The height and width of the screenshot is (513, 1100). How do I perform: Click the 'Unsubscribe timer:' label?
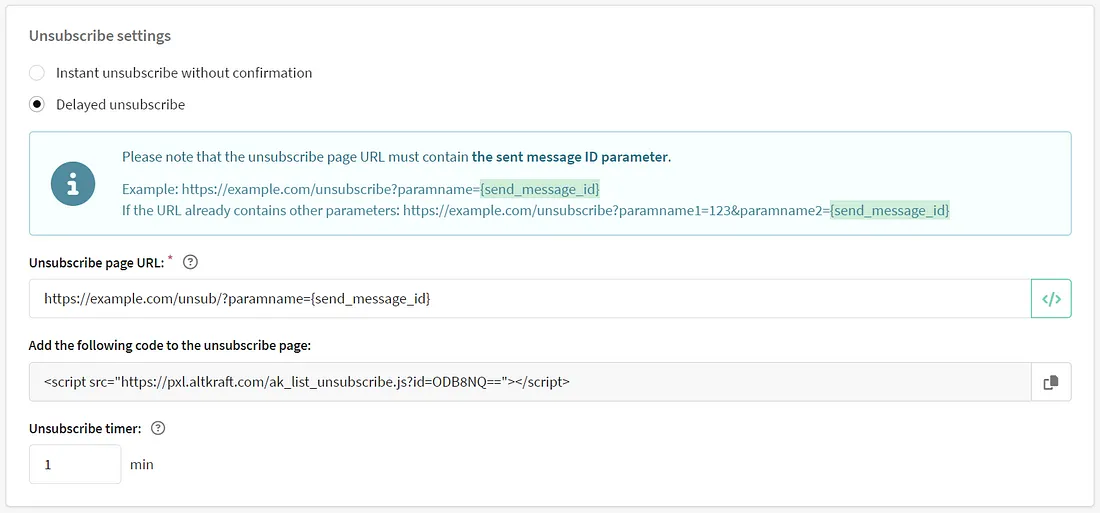pos(86,428)
